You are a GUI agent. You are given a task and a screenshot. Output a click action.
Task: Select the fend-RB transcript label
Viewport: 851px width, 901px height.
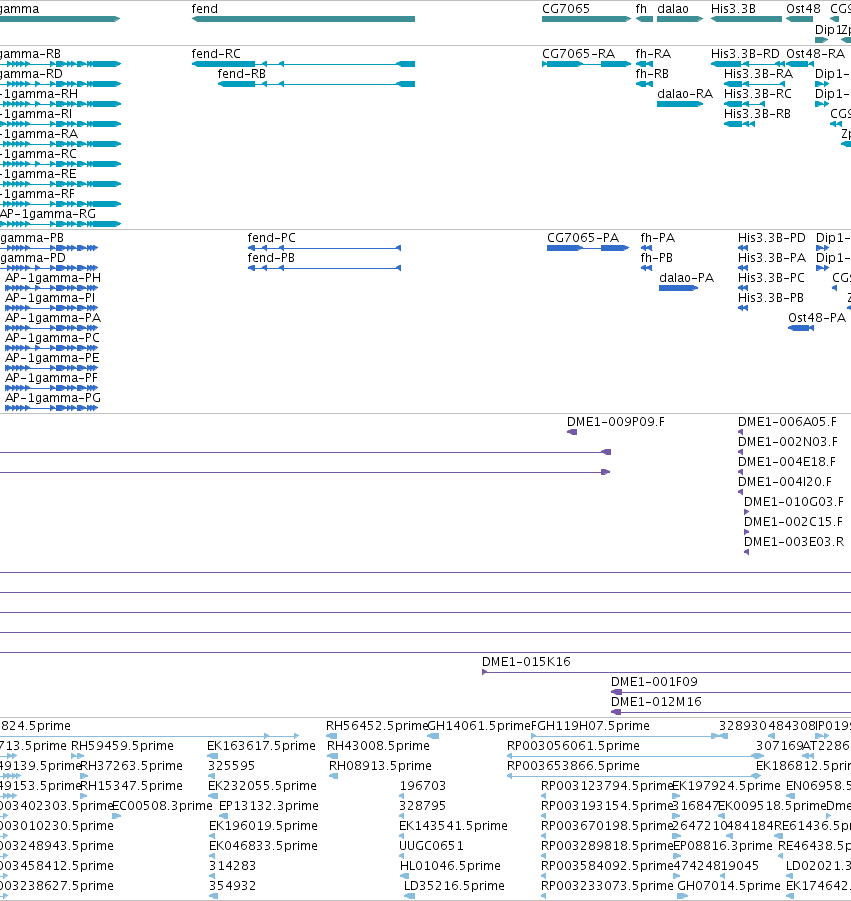241,74
